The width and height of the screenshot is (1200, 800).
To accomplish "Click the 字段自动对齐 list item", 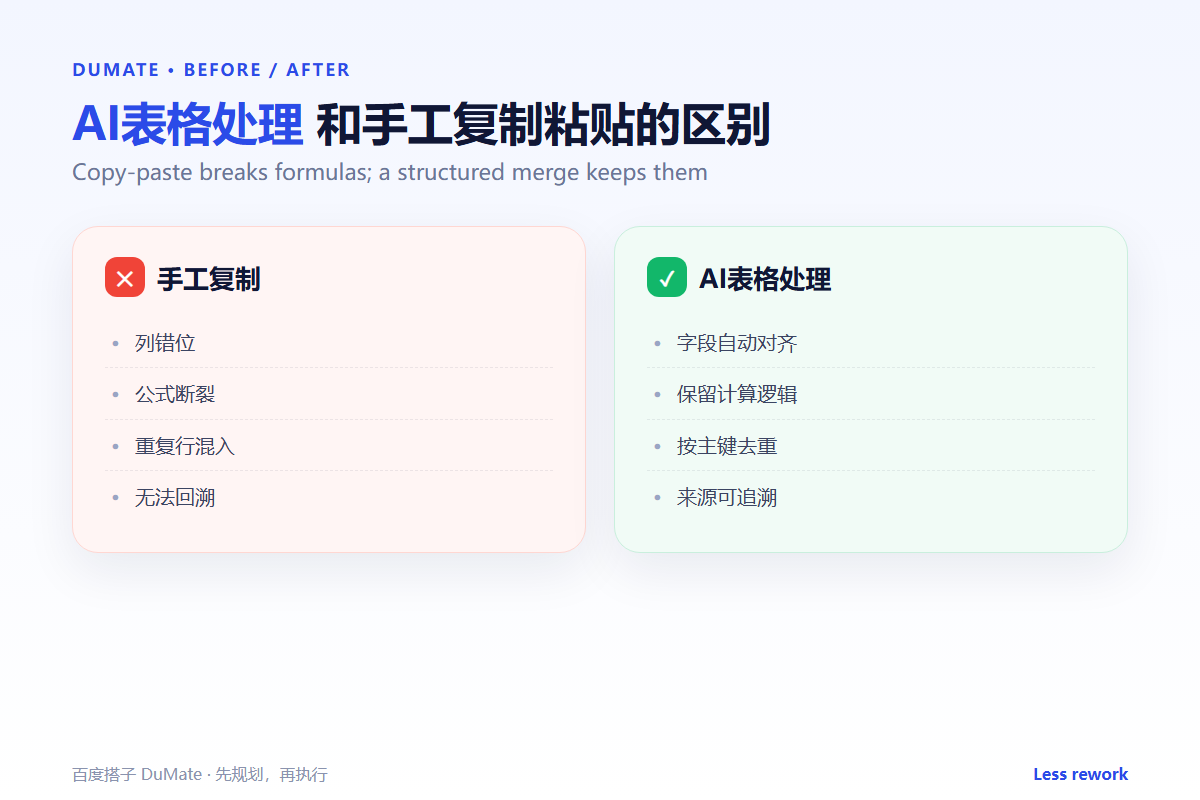I will tap(871, 343).
